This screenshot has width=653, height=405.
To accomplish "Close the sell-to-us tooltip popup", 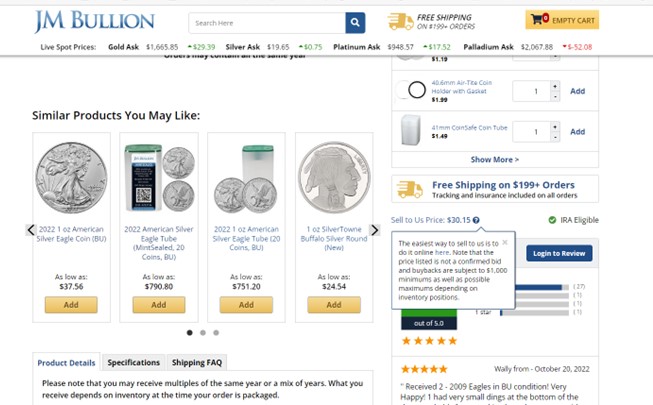I will (504, 242).
